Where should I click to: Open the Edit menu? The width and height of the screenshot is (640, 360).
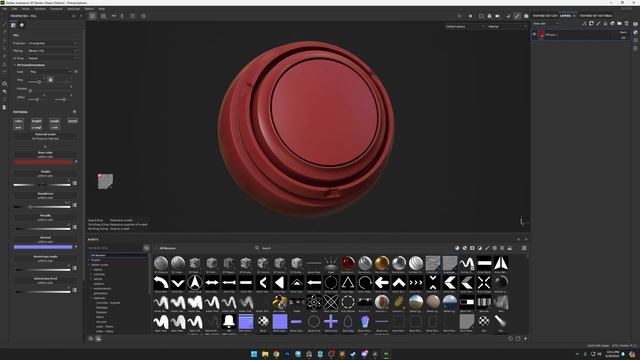click(15, 9)
